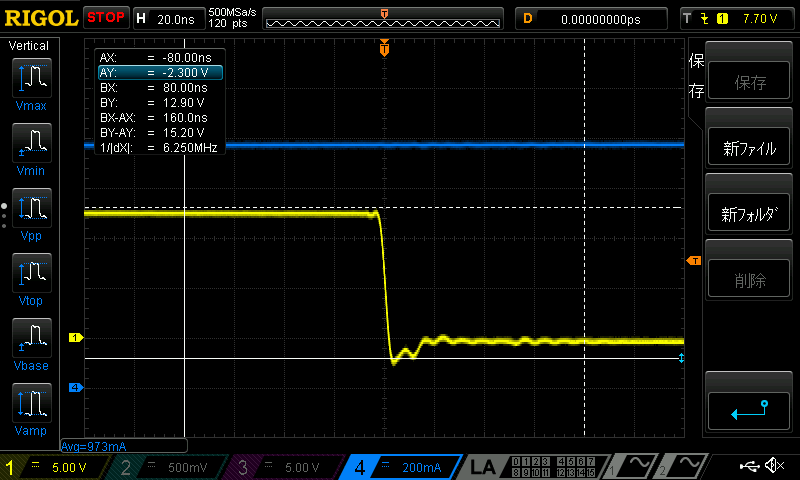This screenshot has height=480, width=800.
Task: Click the 保存 vertical menu title
Action: pos(696,76)
